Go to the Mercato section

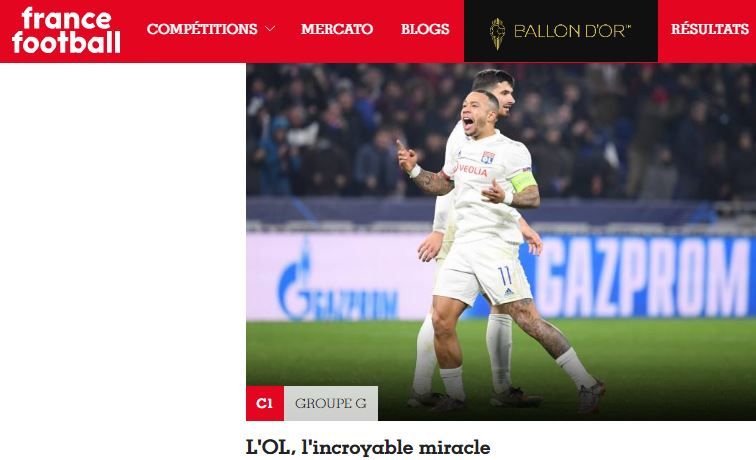337,29
